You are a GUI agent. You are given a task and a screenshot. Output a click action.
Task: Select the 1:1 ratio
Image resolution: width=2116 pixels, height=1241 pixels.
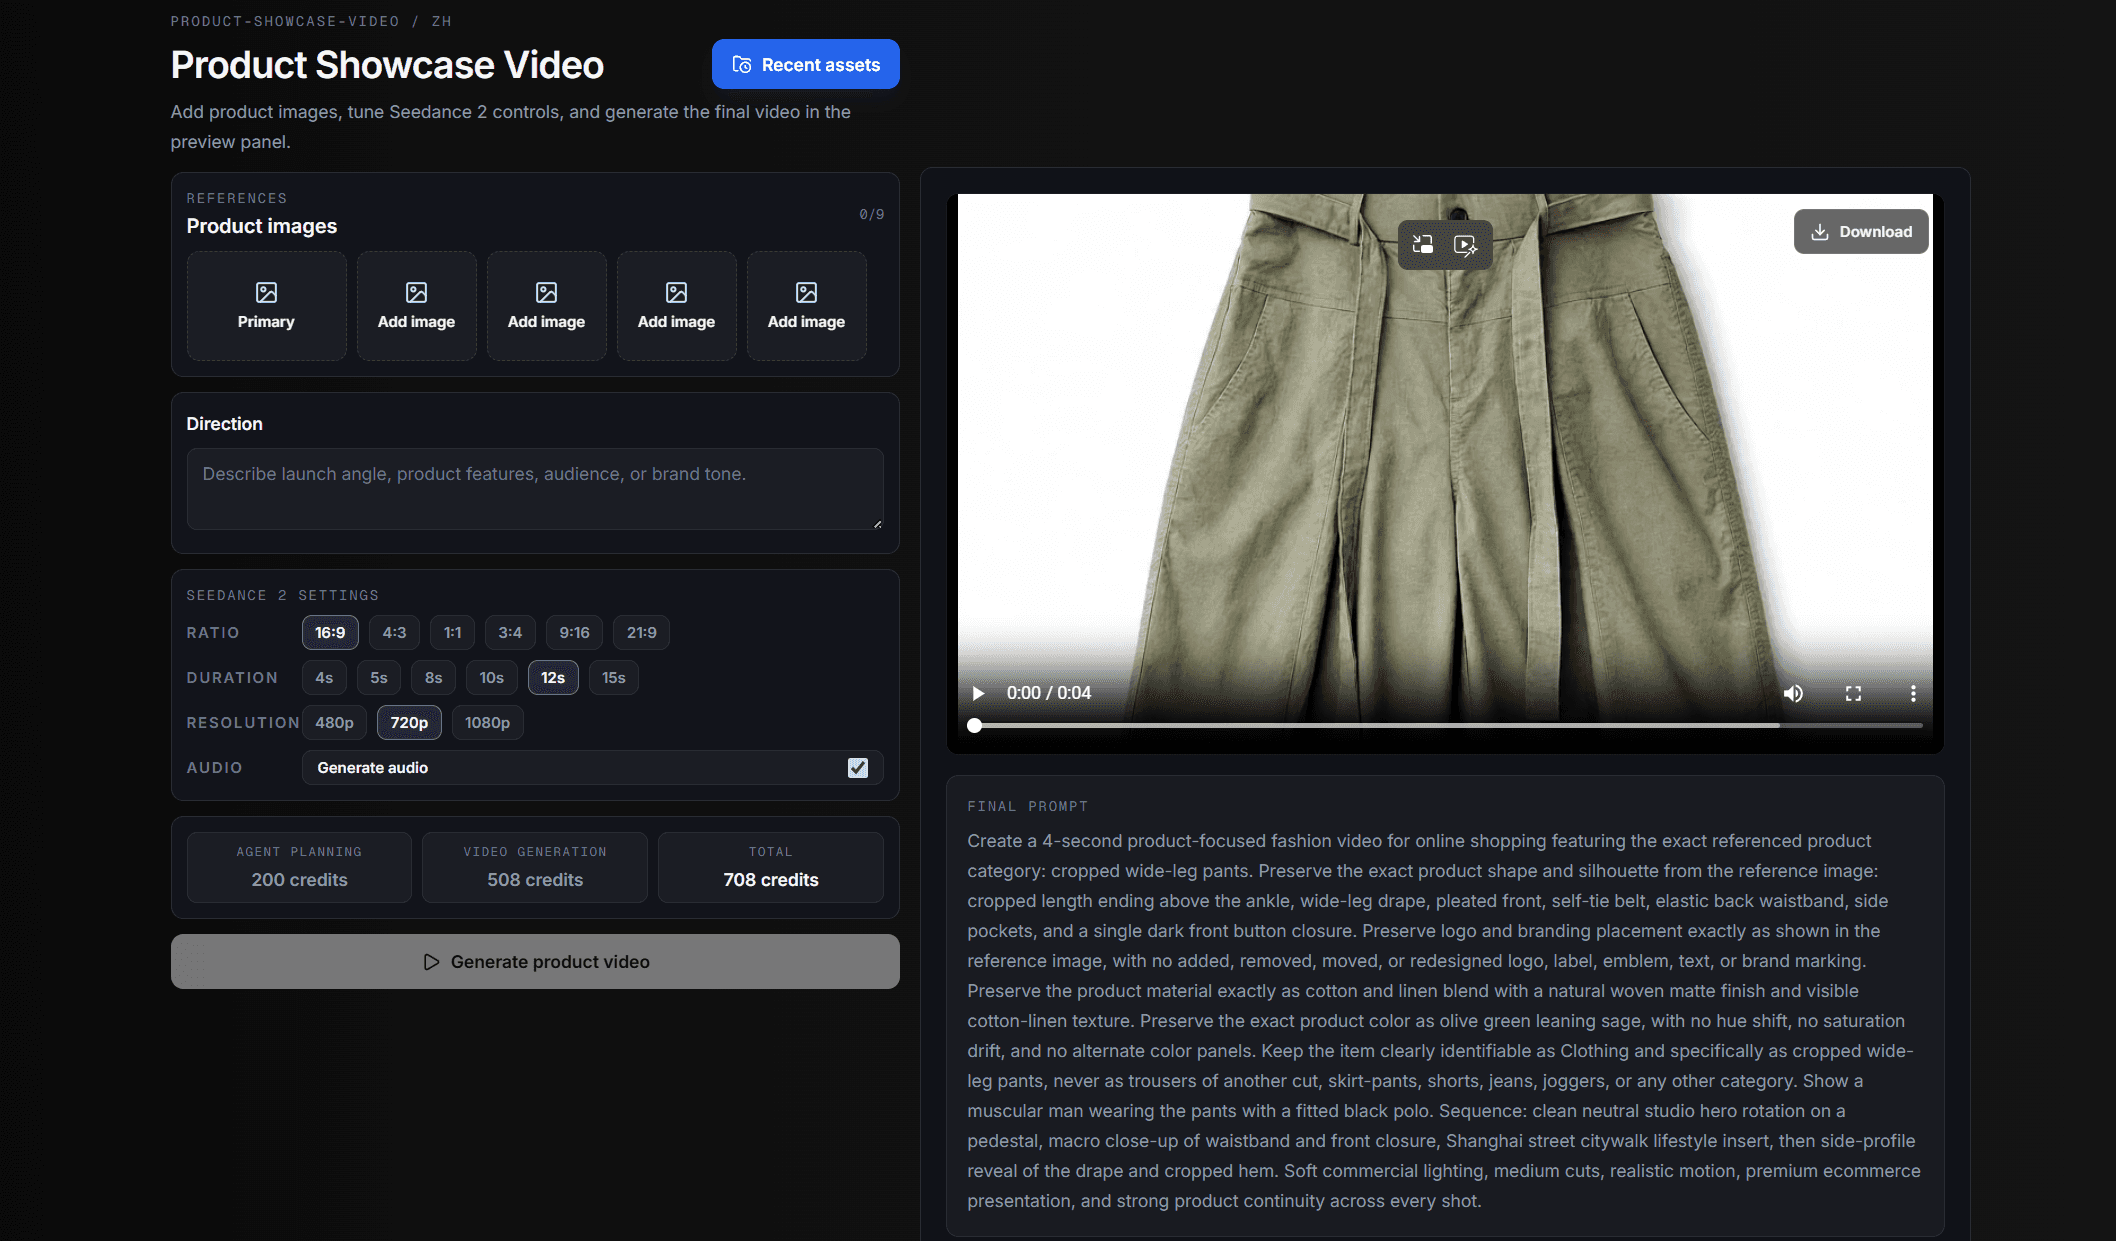coord(452,633)
